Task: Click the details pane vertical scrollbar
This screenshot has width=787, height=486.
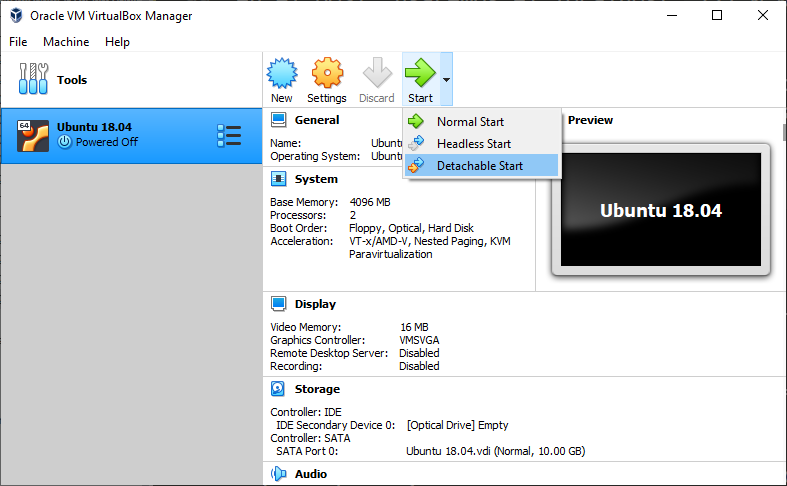Action: point(784,132)
